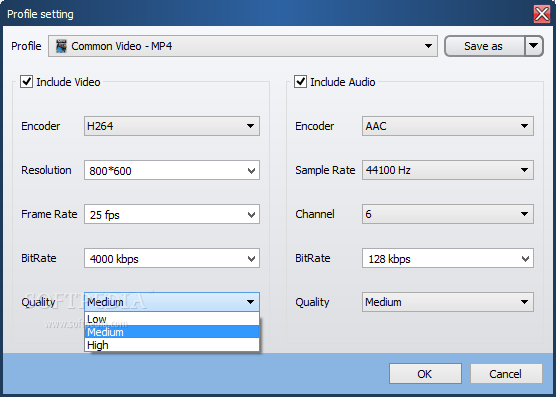The width and height of the screenshot is (556, 397).
Task: Open the audio Quality Medium dropdown
Action: [447, 302]
